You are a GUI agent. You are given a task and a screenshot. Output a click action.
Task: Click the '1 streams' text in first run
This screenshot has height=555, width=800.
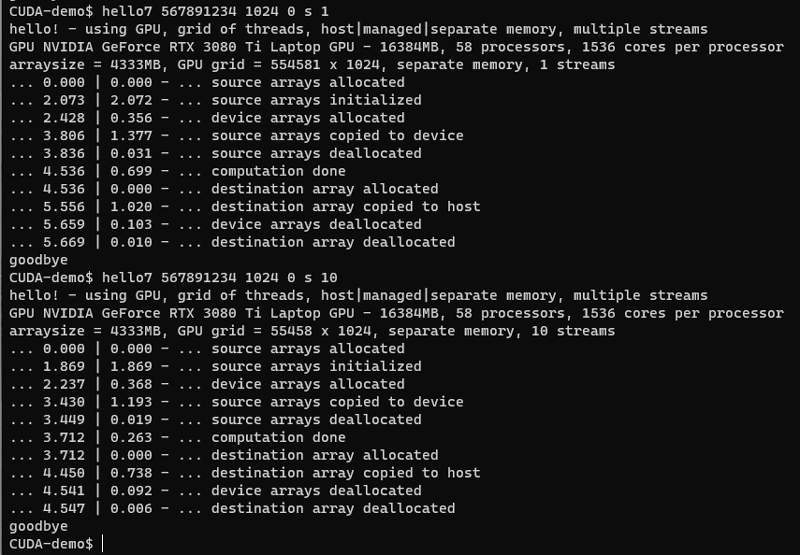click(x=577, y=65)
